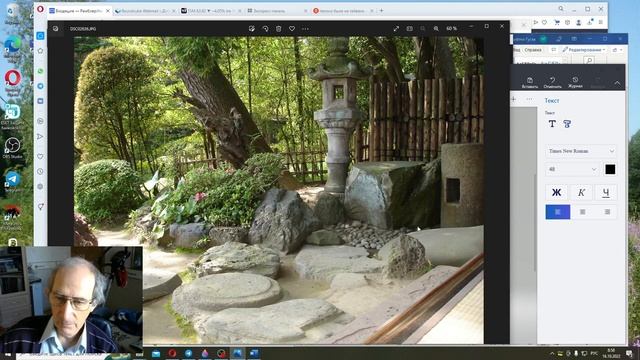This screenshot has width=640, height=360.
Task: Add the photo to favorites with the heart icon
Action: click(x=292, y=29)
